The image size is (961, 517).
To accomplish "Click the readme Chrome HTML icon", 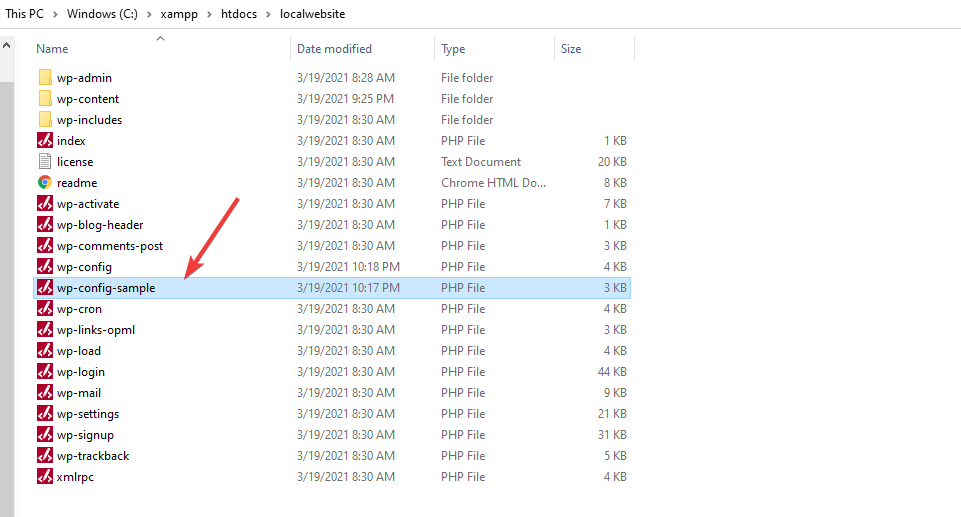I will pos(45,182).
